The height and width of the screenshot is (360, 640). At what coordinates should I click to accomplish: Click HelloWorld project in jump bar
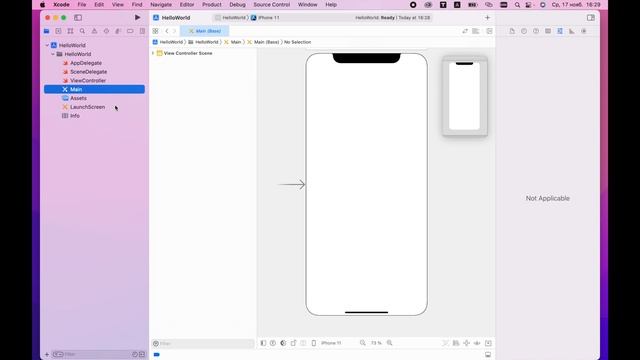168,42
